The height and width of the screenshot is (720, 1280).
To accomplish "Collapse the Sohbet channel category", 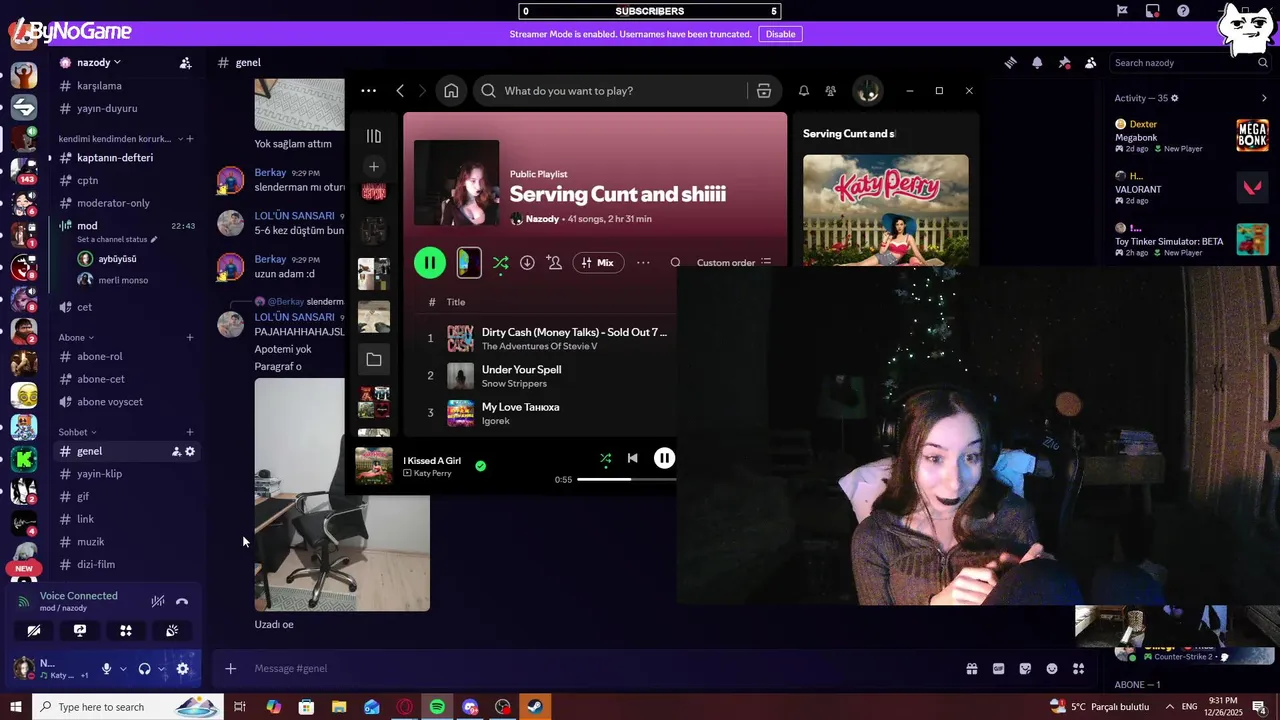I will point(78,432).
